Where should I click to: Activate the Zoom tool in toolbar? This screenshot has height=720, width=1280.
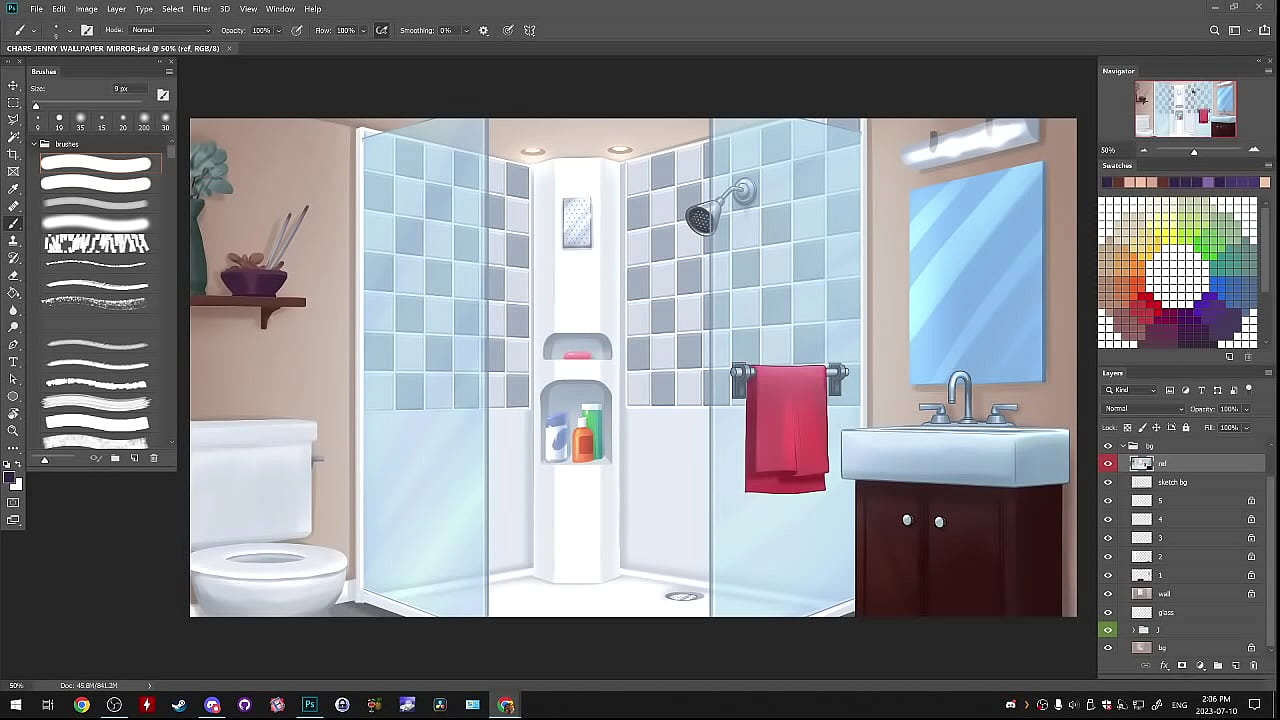point(13,431)
